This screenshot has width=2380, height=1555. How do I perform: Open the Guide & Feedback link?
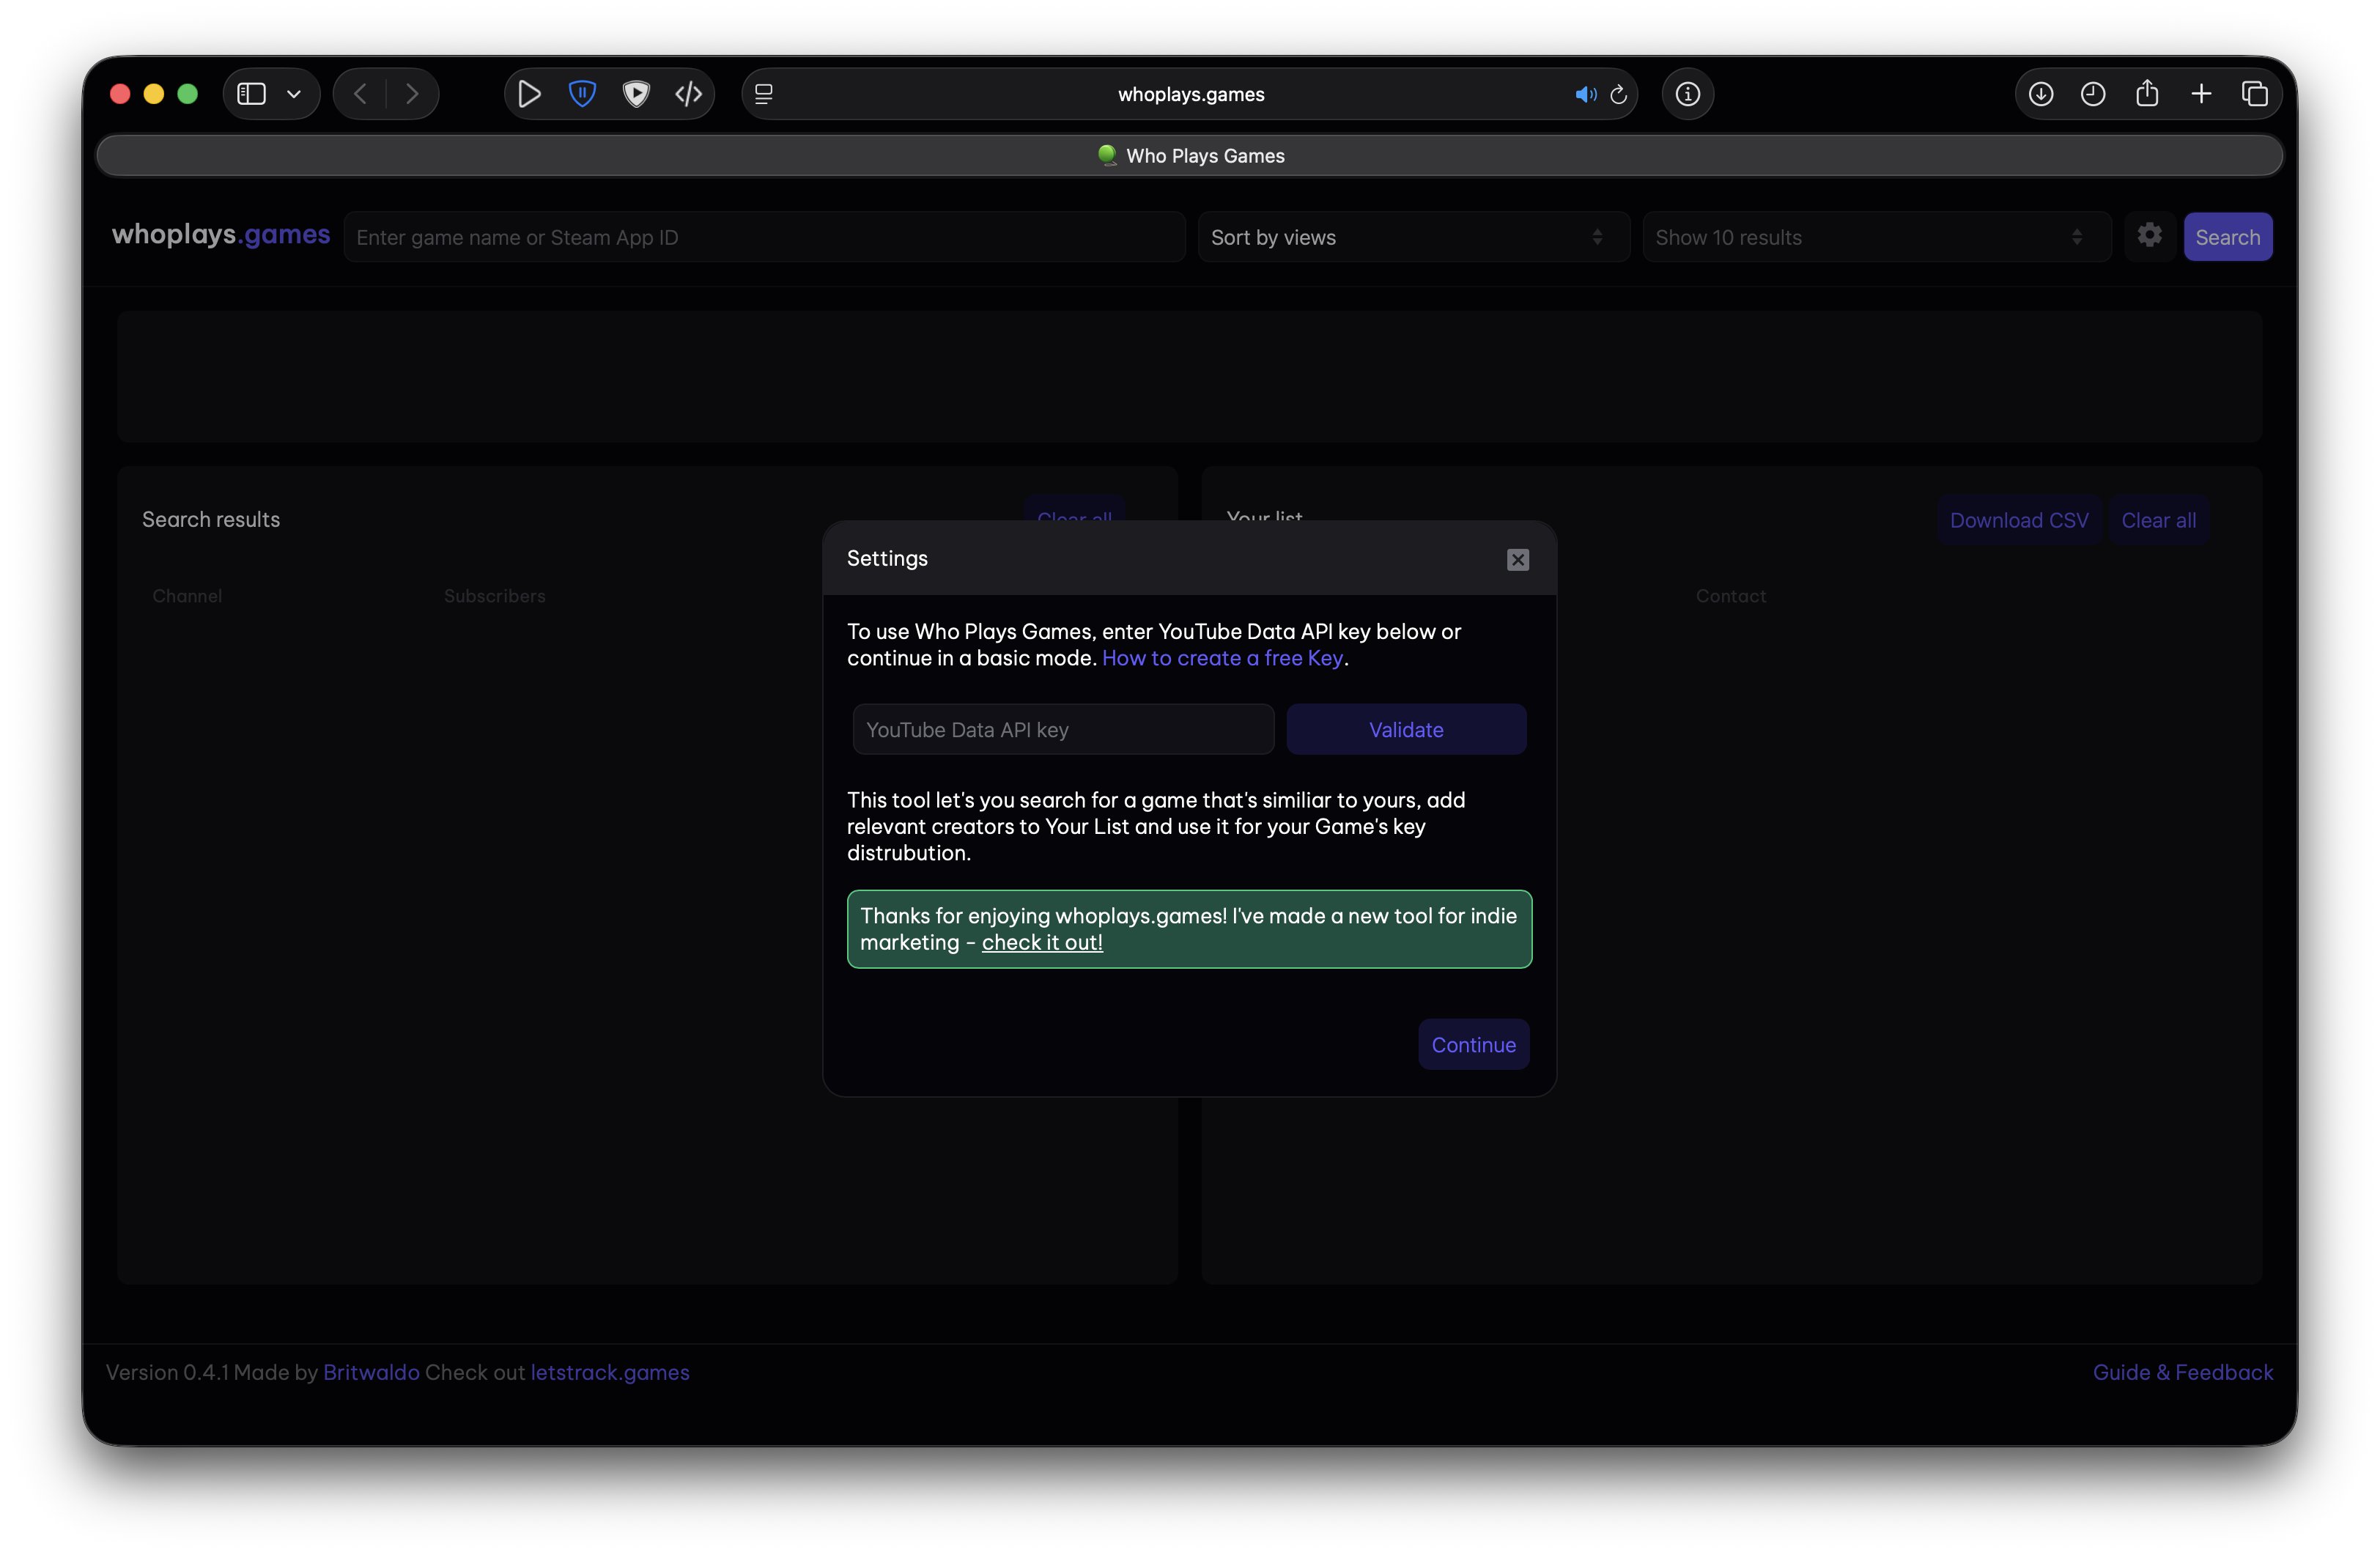pyautogui.click(x=2183, y=1372)
